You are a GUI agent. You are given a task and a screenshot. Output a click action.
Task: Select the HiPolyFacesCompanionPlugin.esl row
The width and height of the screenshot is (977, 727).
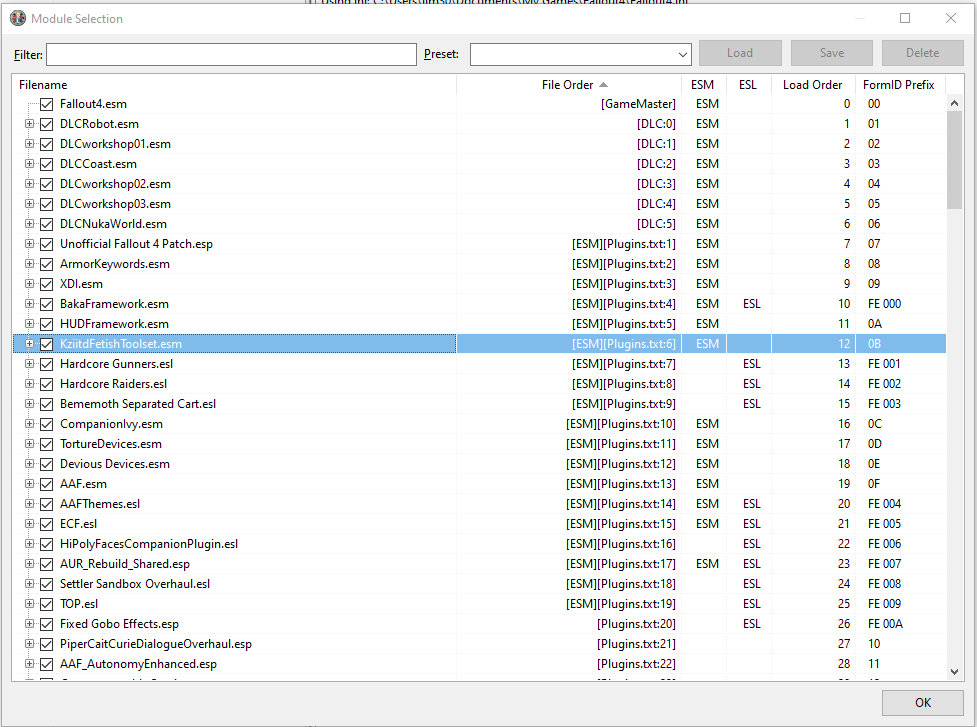tap(480, 544)
